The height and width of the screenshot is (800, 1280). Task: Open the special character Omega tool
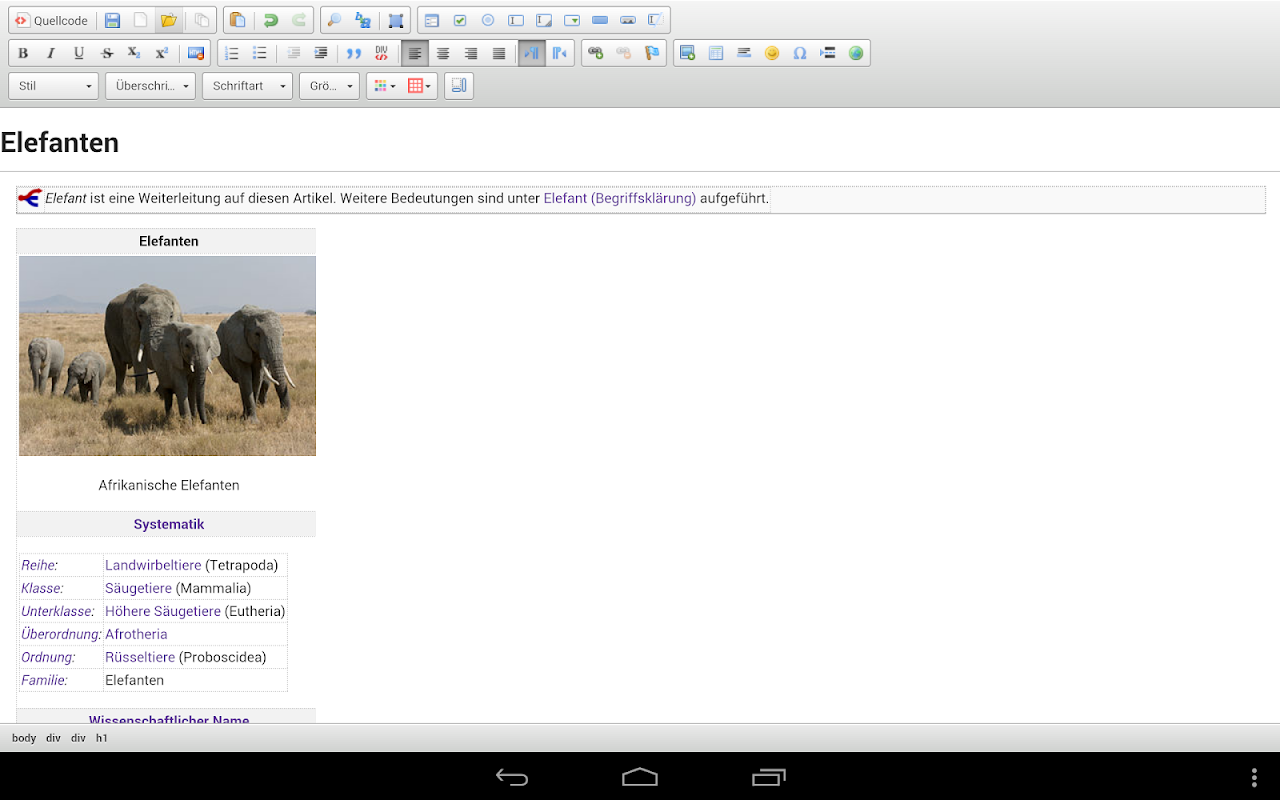[x=800, y=53]
